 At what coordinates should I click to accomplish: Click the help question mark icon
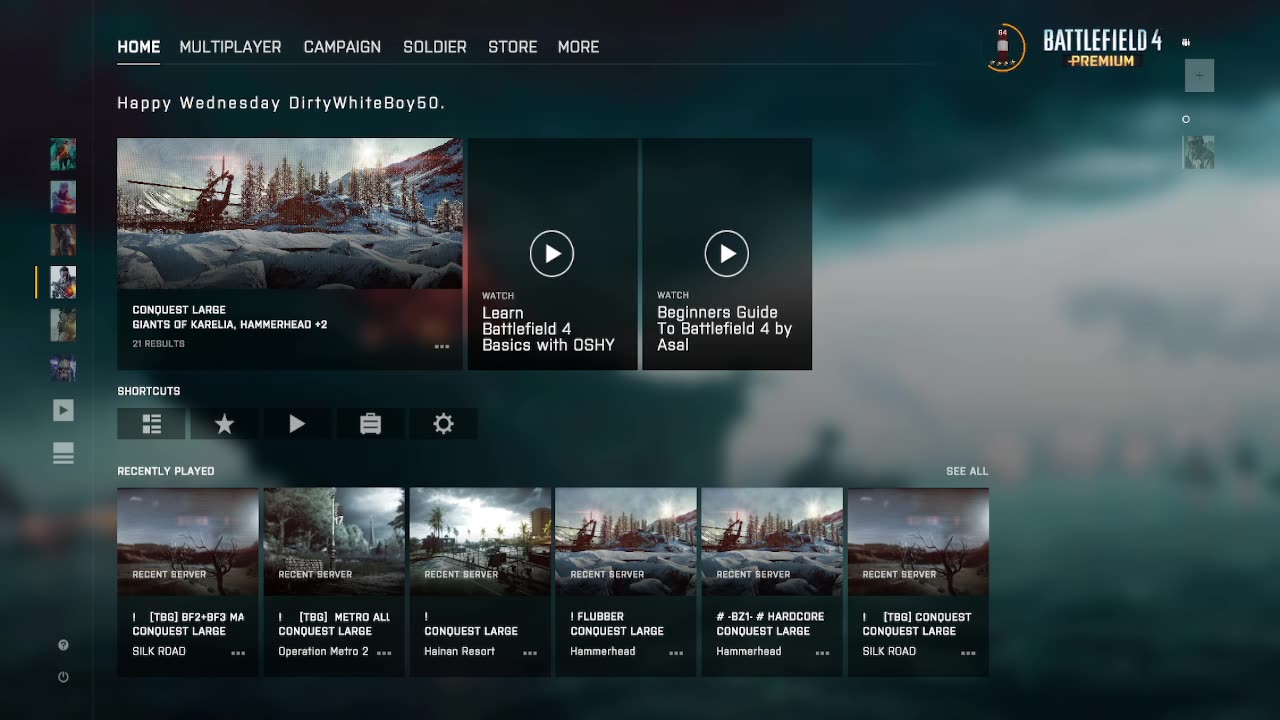point(63,645)
